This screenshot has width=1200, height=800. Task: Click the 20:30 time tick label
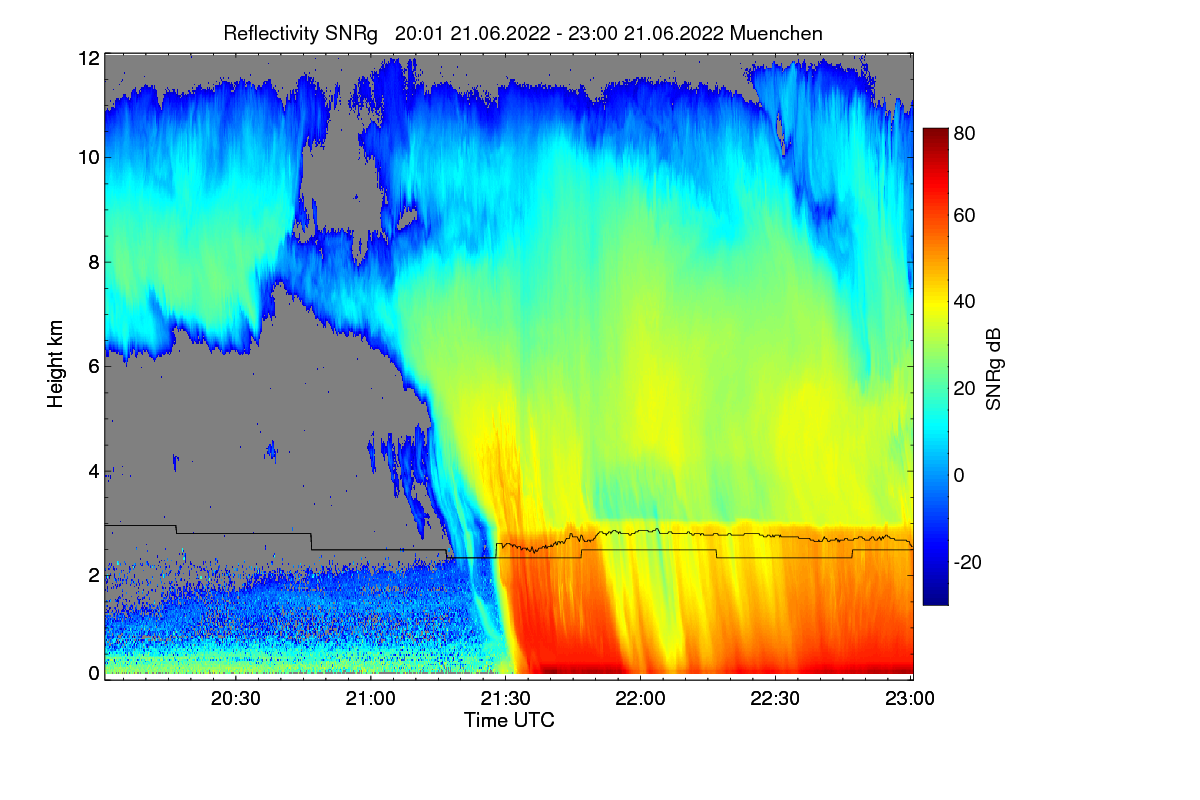(236, 699)
